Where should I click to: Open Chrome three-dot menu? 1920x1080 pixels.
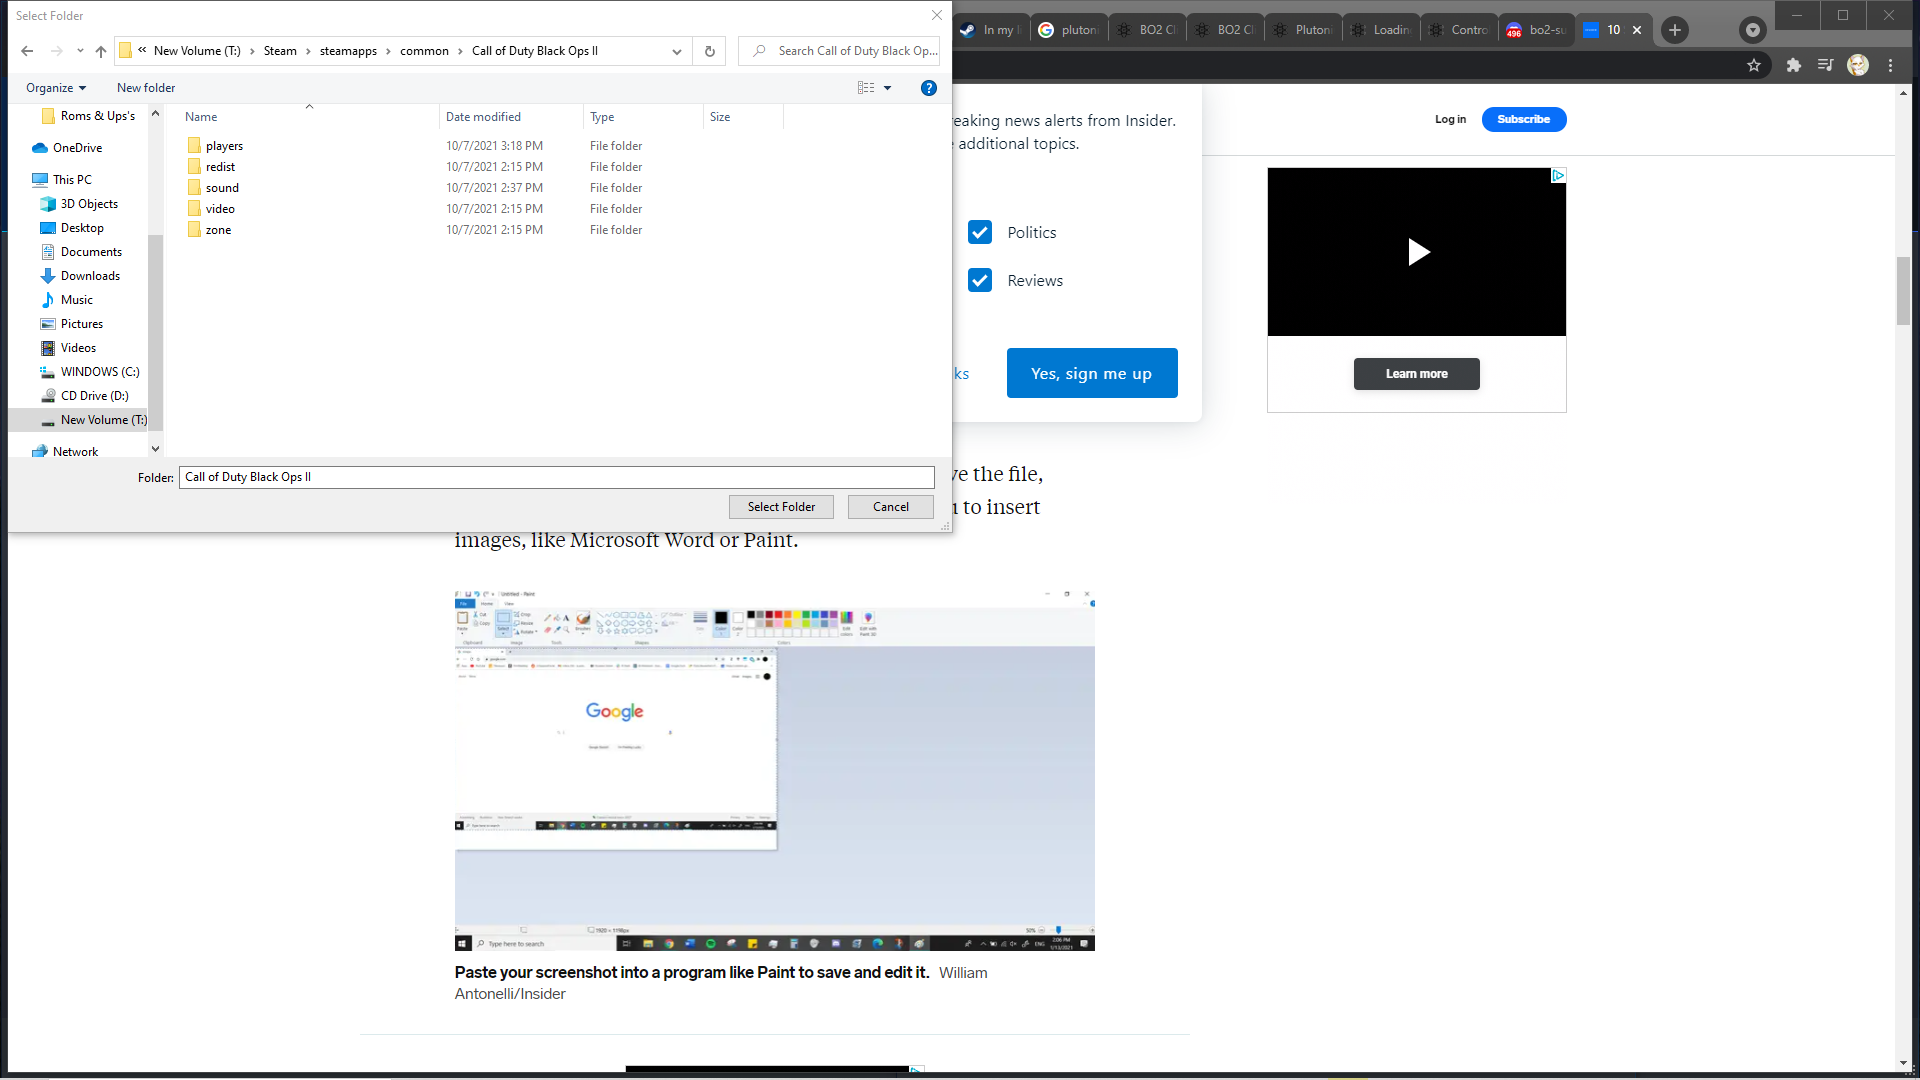[1890, 65]
